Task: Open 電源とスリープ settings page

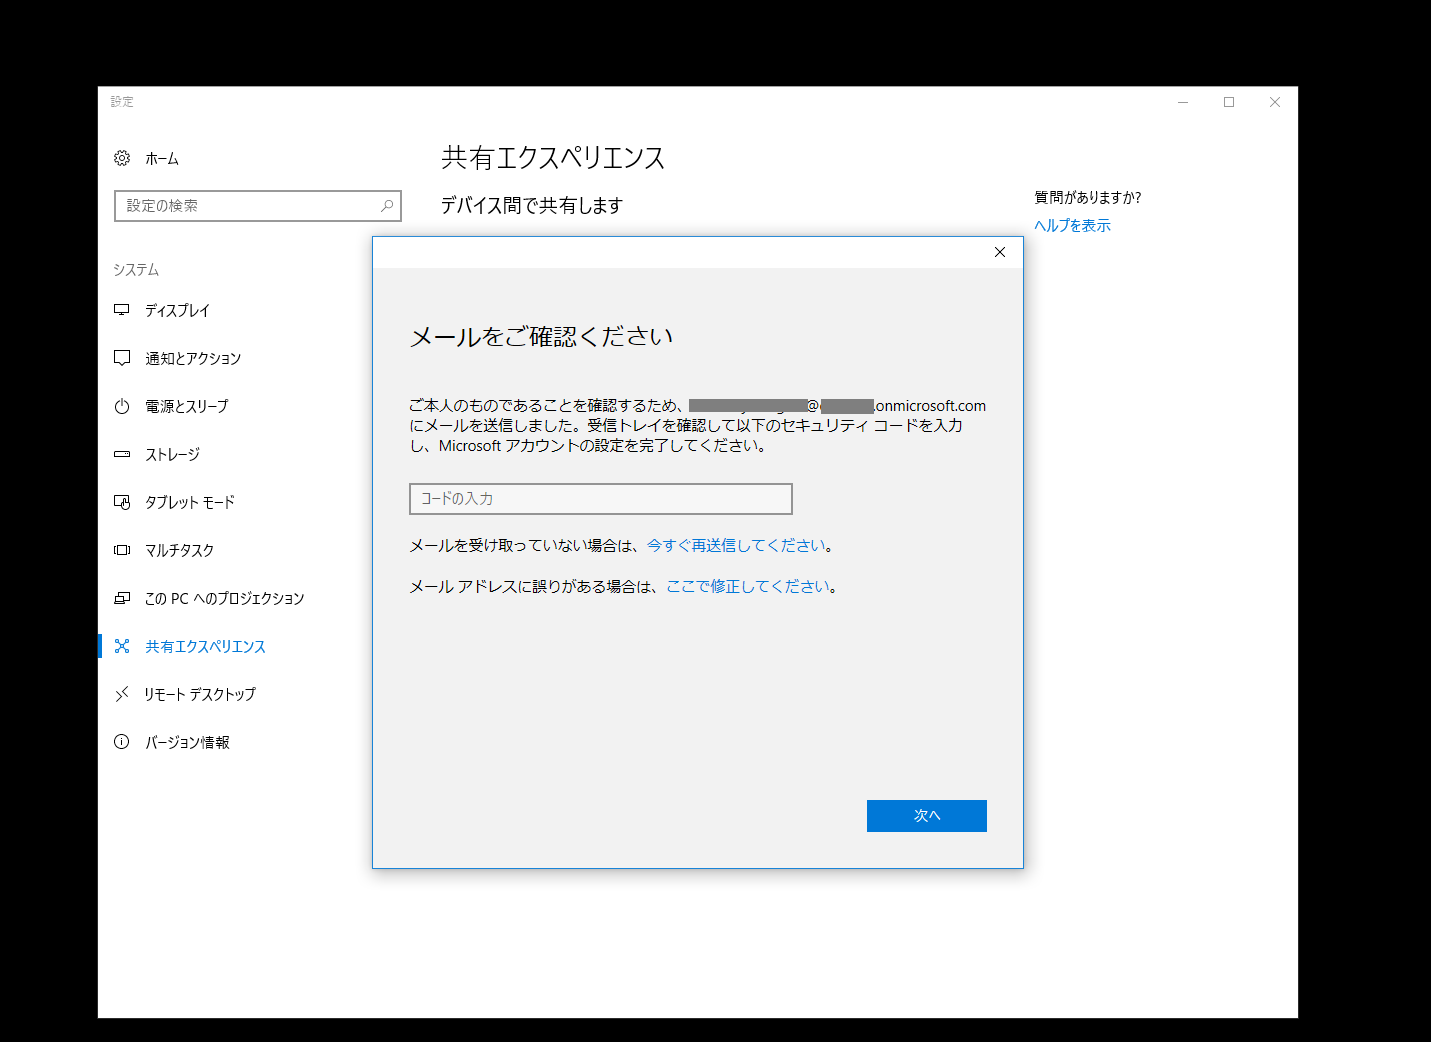Action: [x=187, y=406]
